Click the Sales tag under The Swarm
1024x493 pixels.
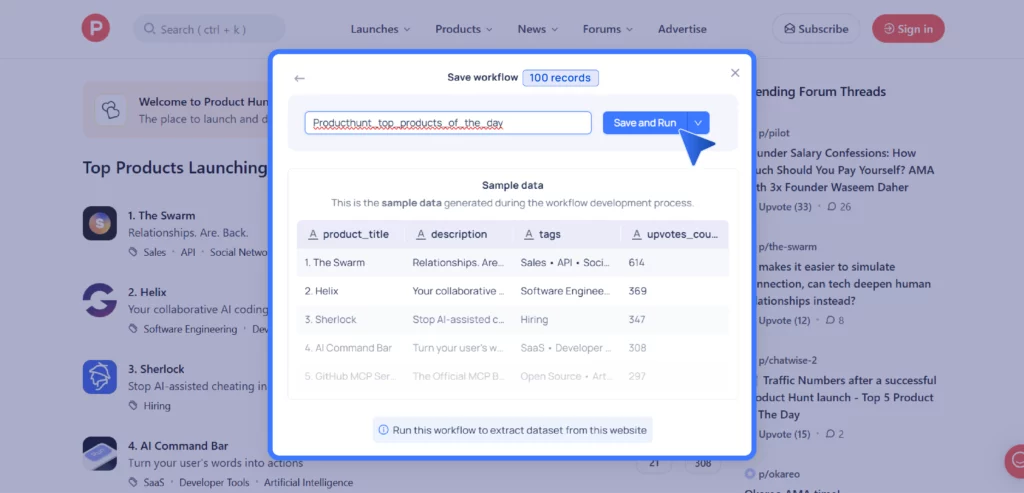[x=155, y=252]
